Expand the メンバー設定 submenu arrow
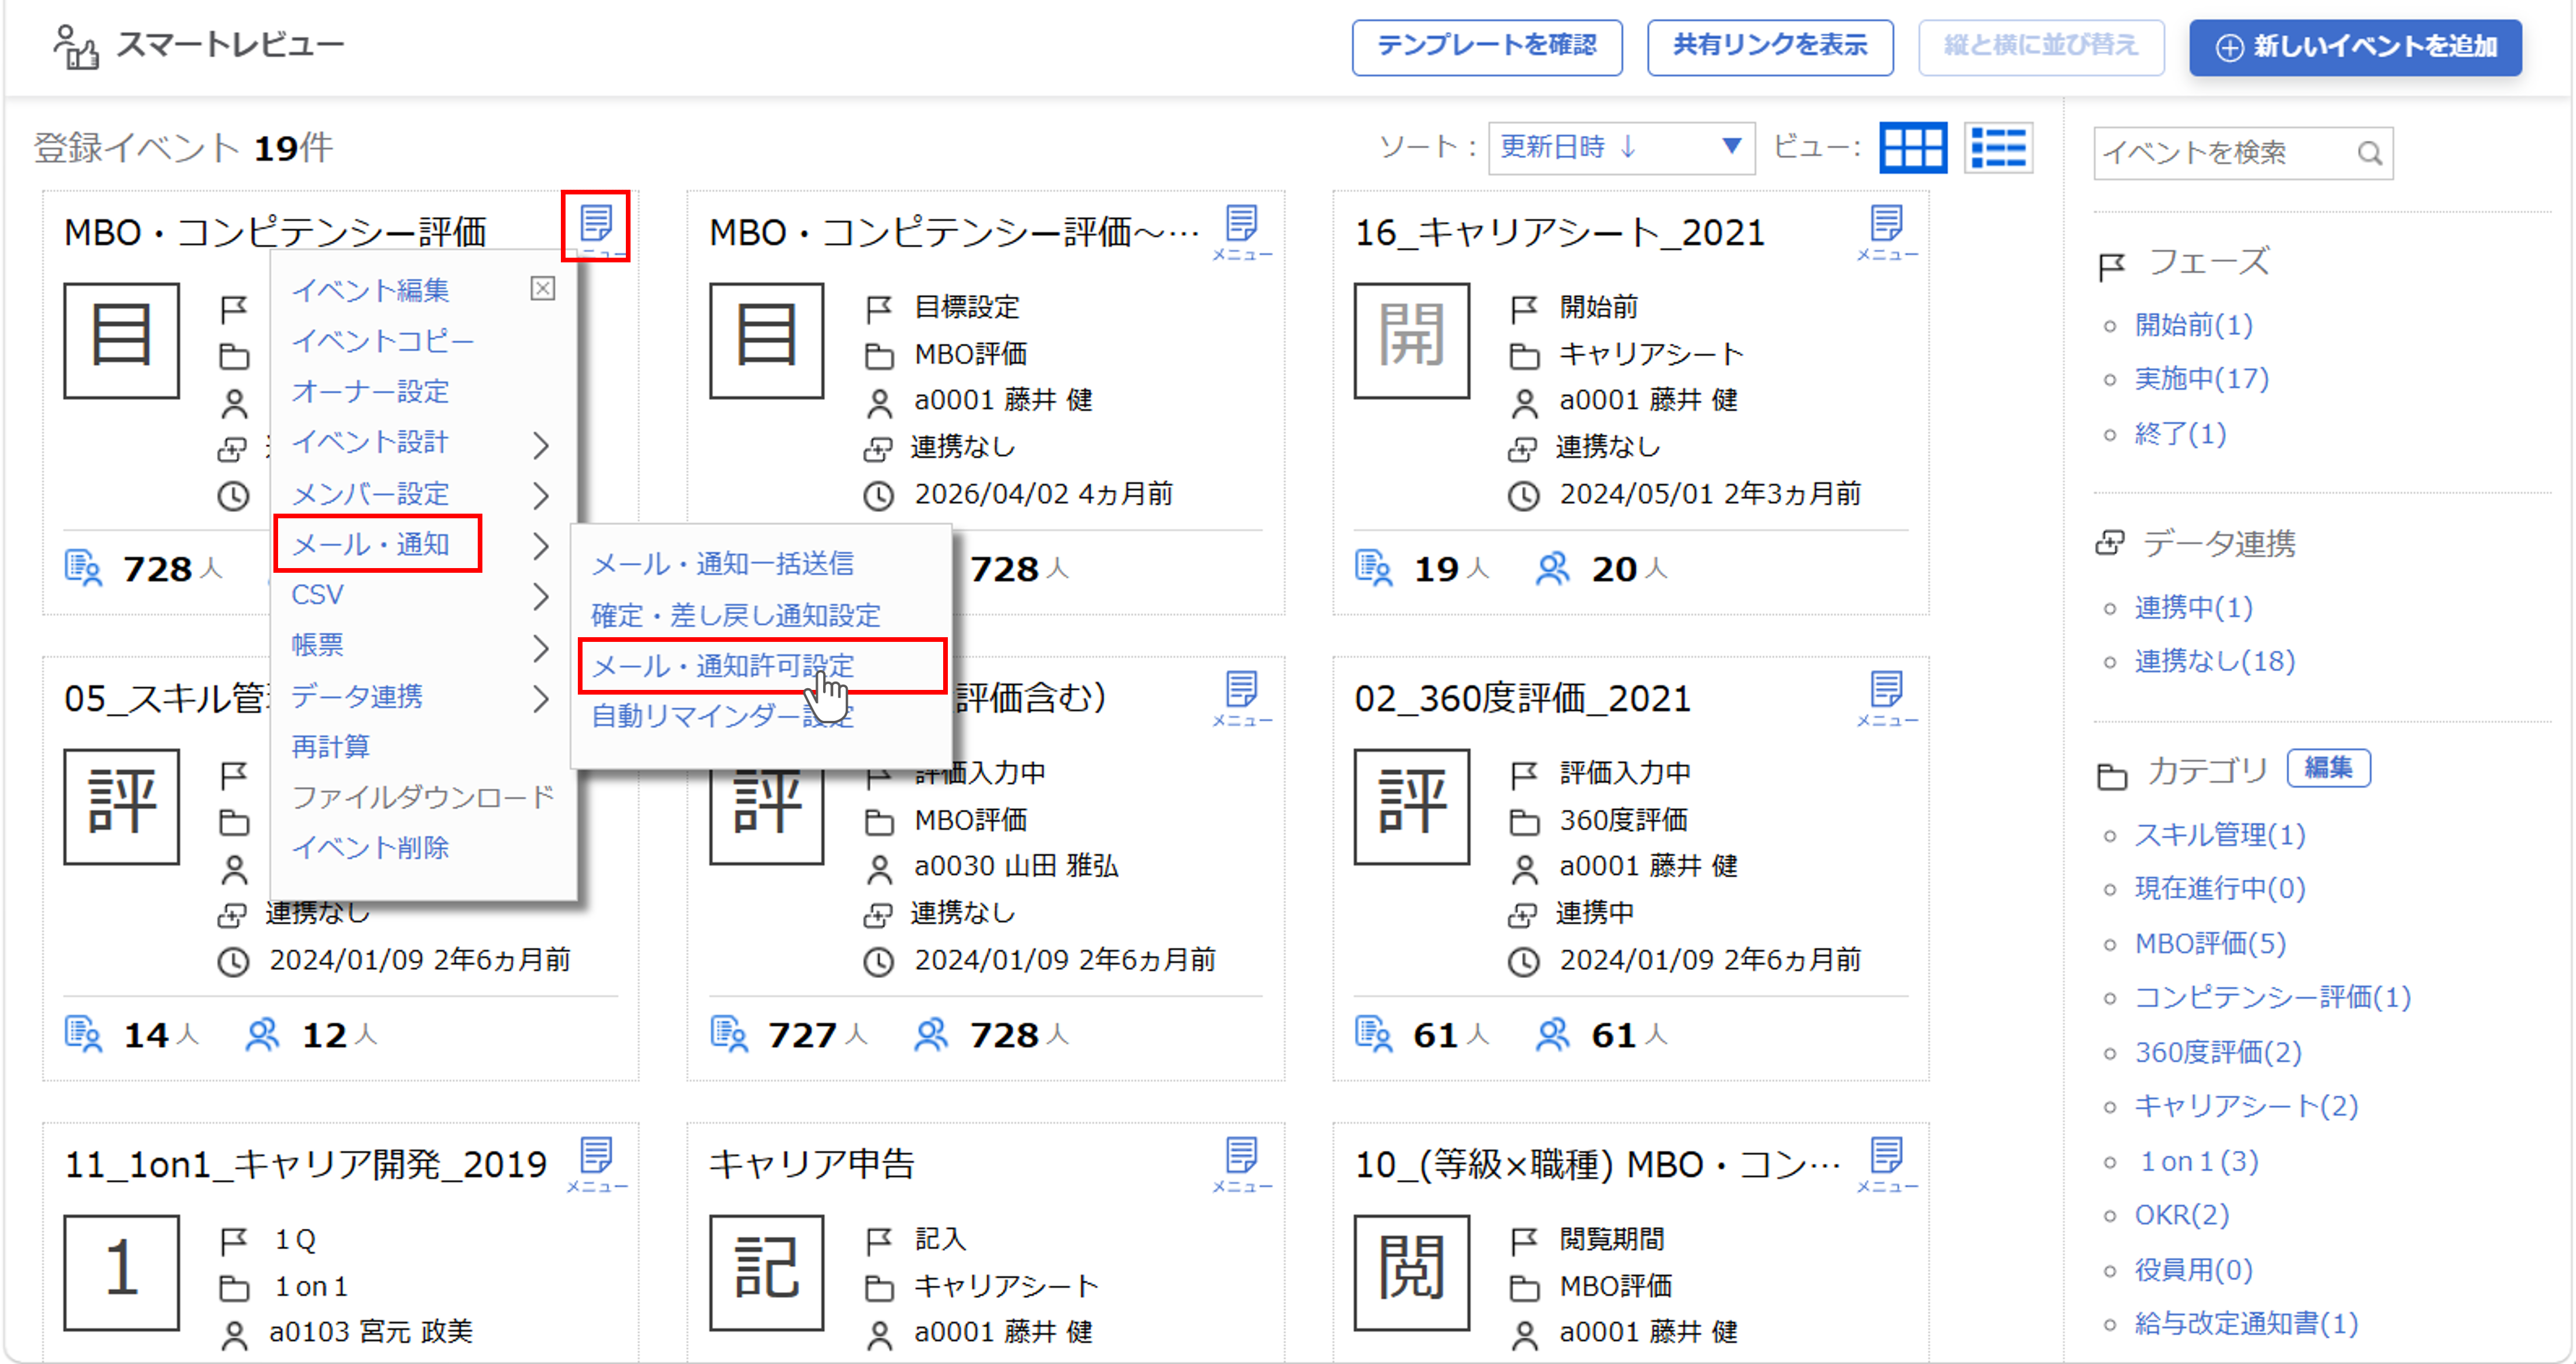 (x=541, y=495)
